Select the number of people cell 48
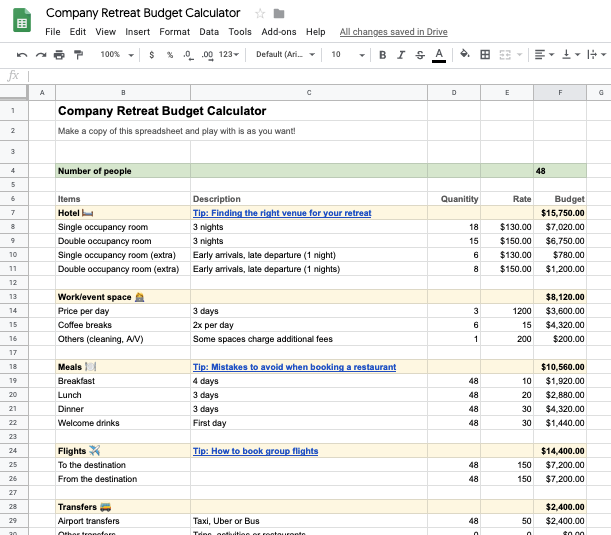 click(x=560, y=171)
